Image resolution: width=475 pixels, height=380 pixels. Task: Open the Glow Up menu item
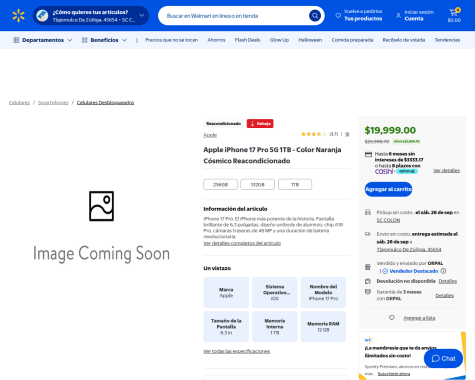point(279,40)
